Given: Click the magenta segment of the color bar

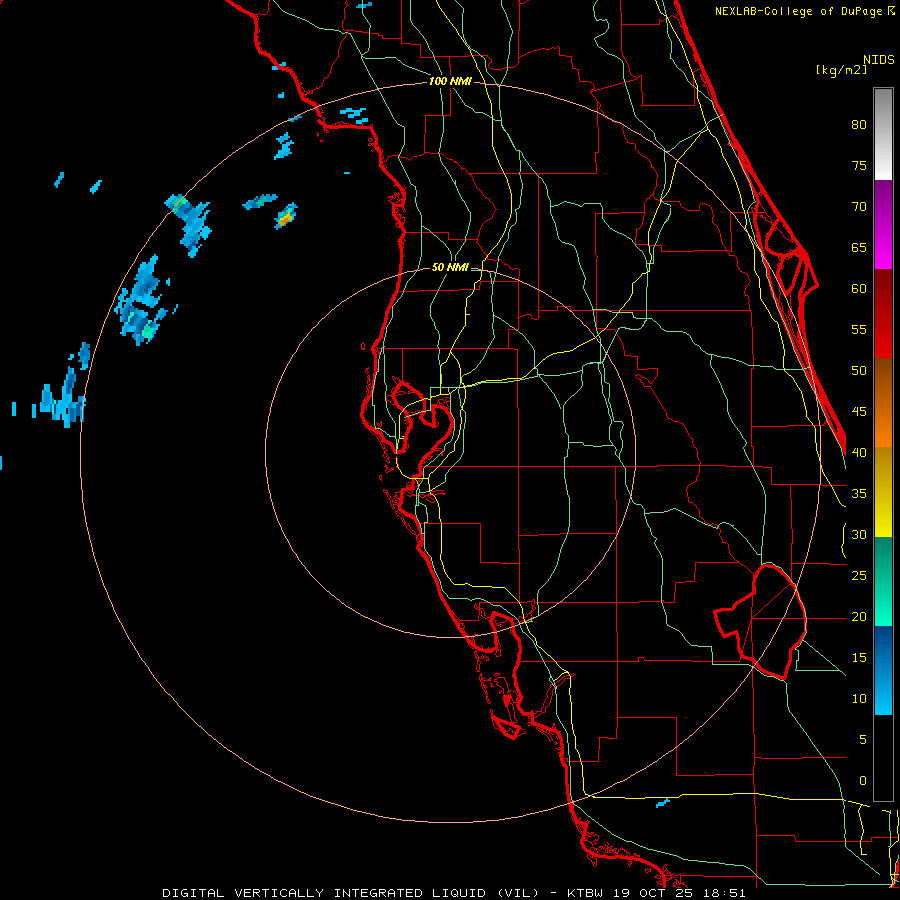Looking at the screenshot, I should pos(883,225).
